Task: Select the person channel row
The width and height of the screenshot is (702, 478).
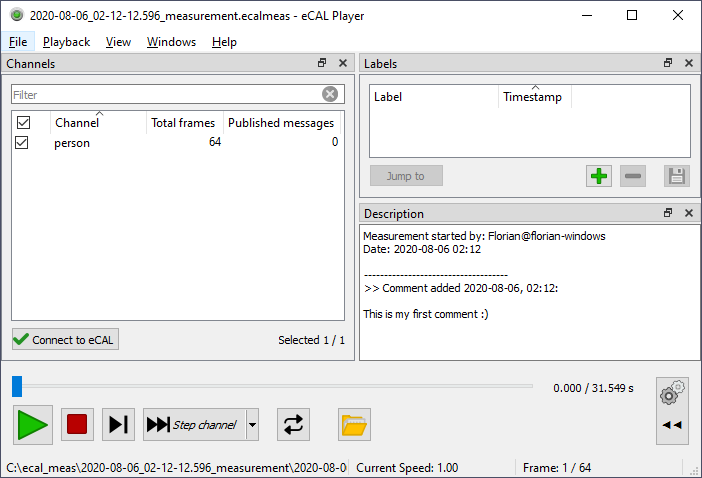Action: (178, 143)
